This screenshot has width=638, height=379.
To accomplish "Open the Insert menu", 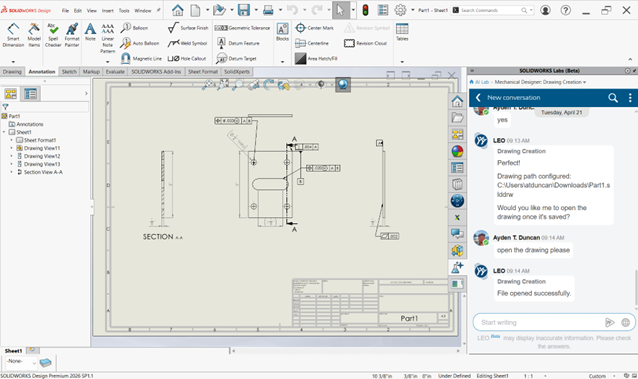I will point(108,11).
